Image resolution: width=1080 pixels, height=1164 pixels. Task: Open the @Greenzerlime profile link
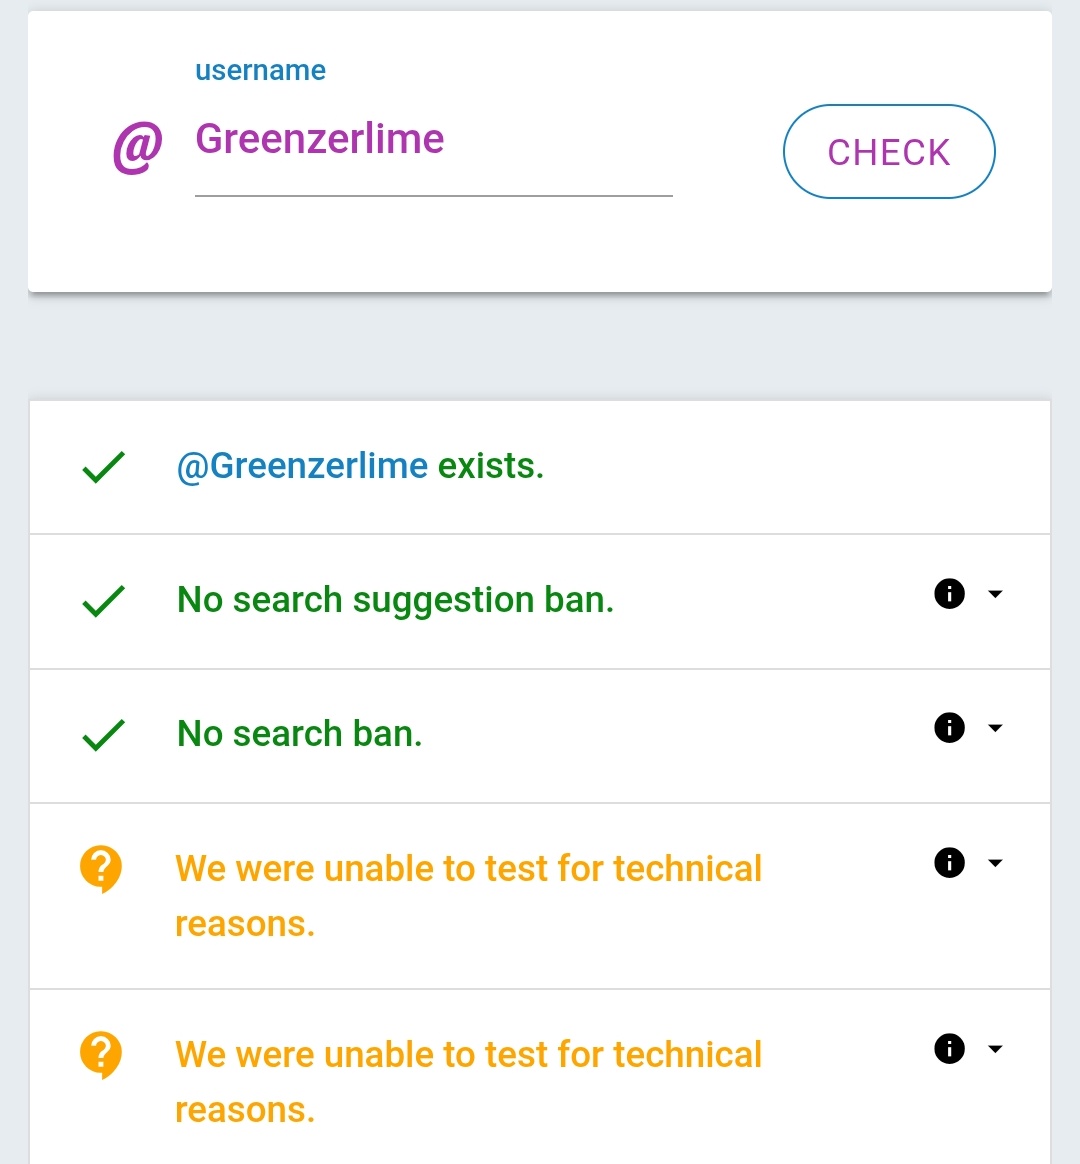tap(302, 466)
